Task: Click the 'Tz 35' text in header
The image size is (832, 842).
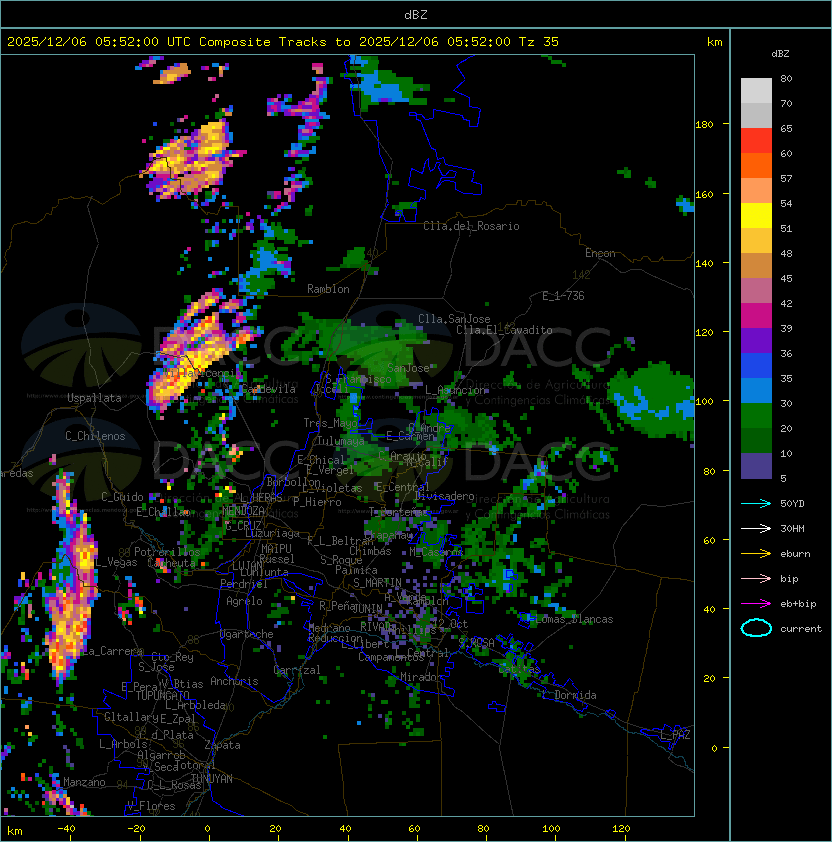Action: coord(539,42)
